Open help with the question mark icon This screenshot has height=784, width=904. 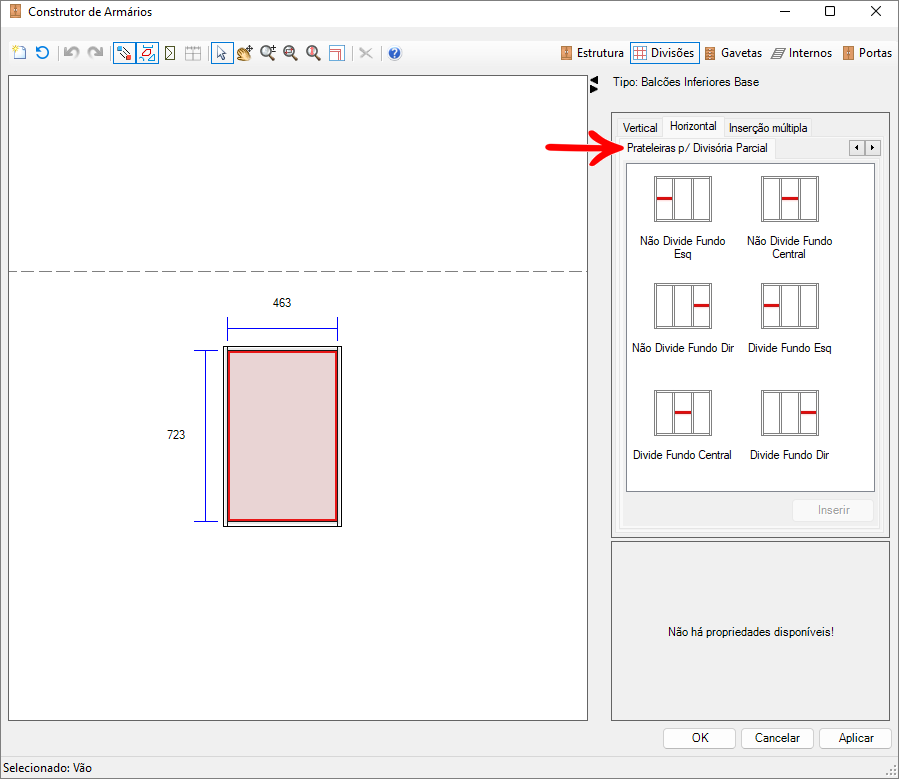[395, 54]
